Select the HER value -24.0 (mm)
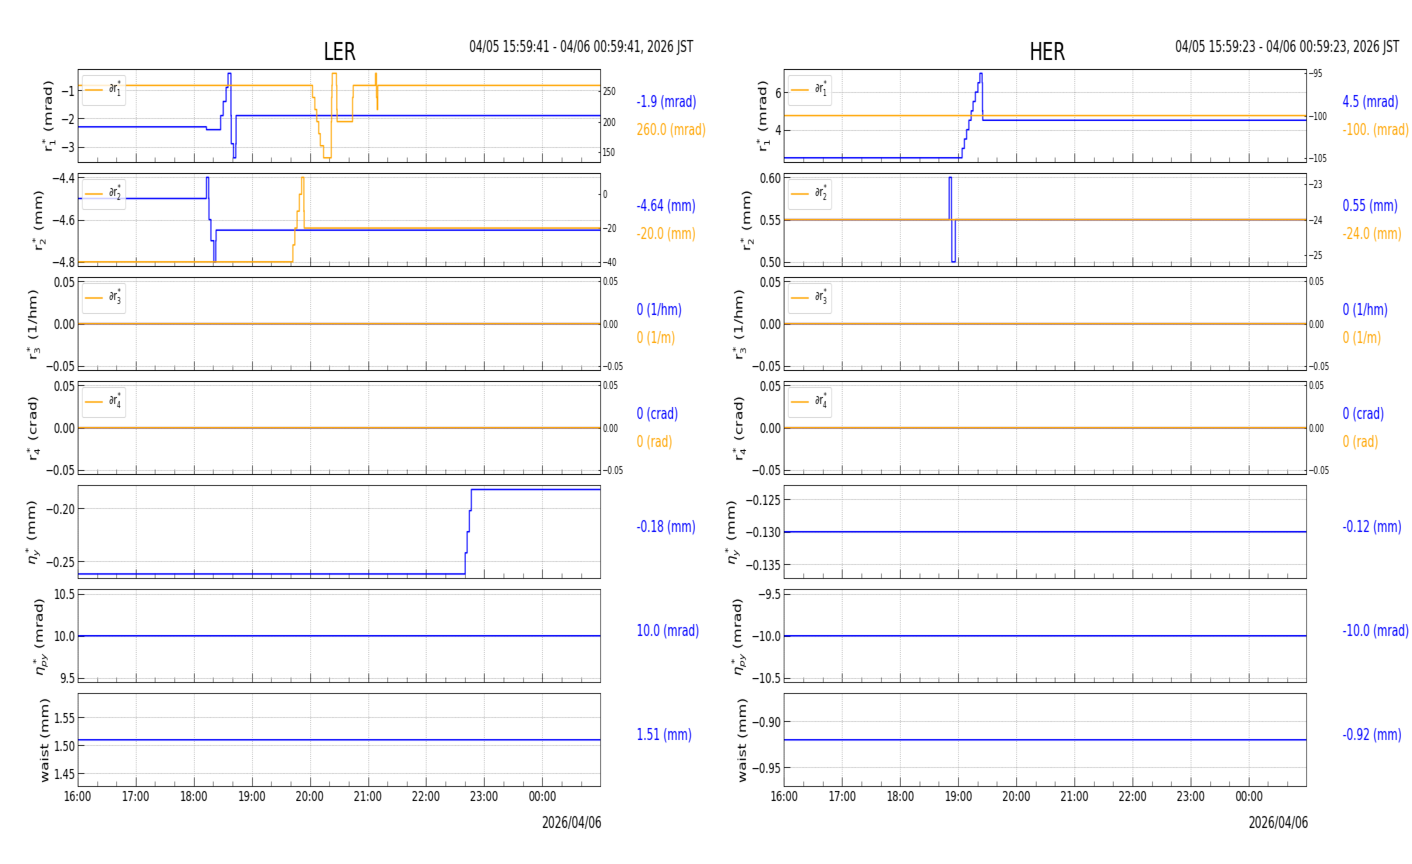The image size is (1412, 864). (x=1372, y=234)
